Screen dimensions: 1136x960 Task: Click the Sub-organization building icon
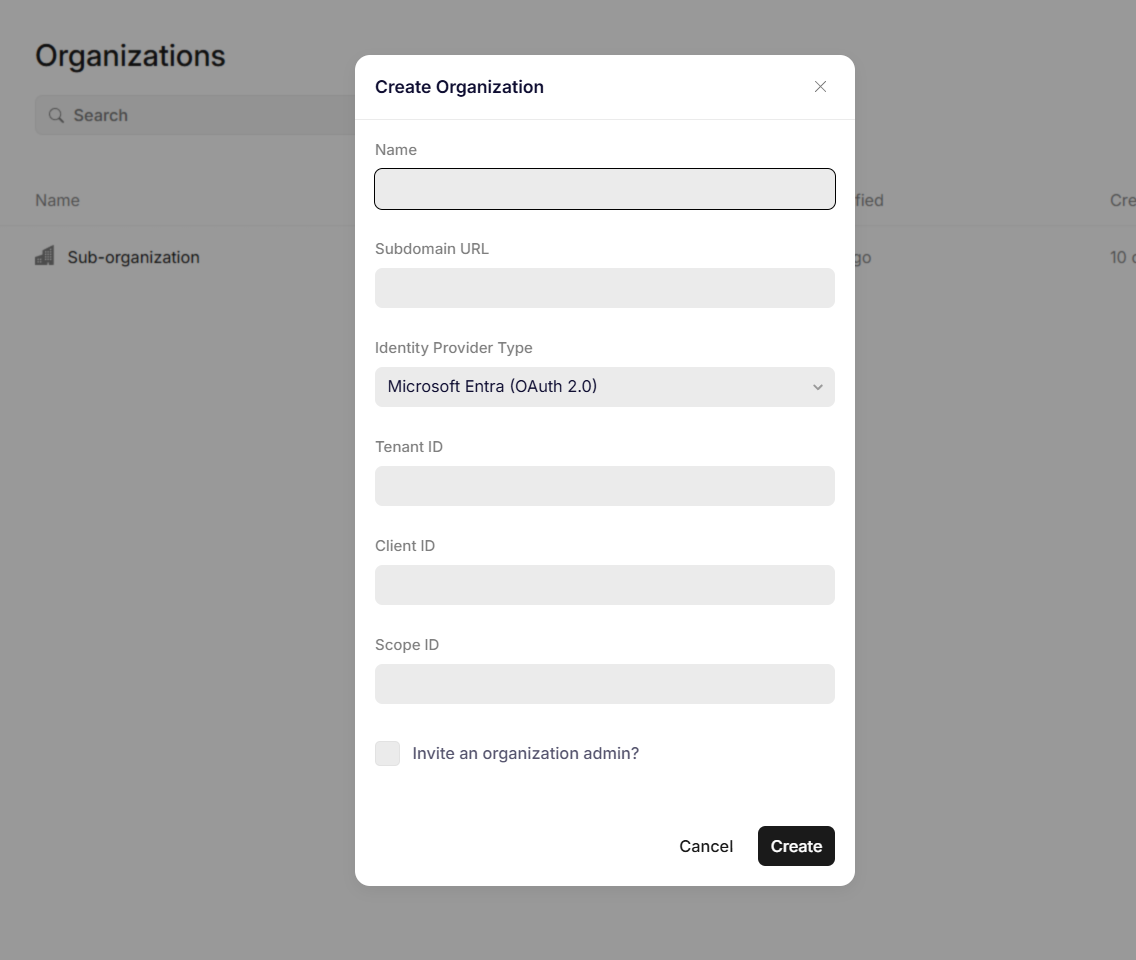click(x=45, y=256)
